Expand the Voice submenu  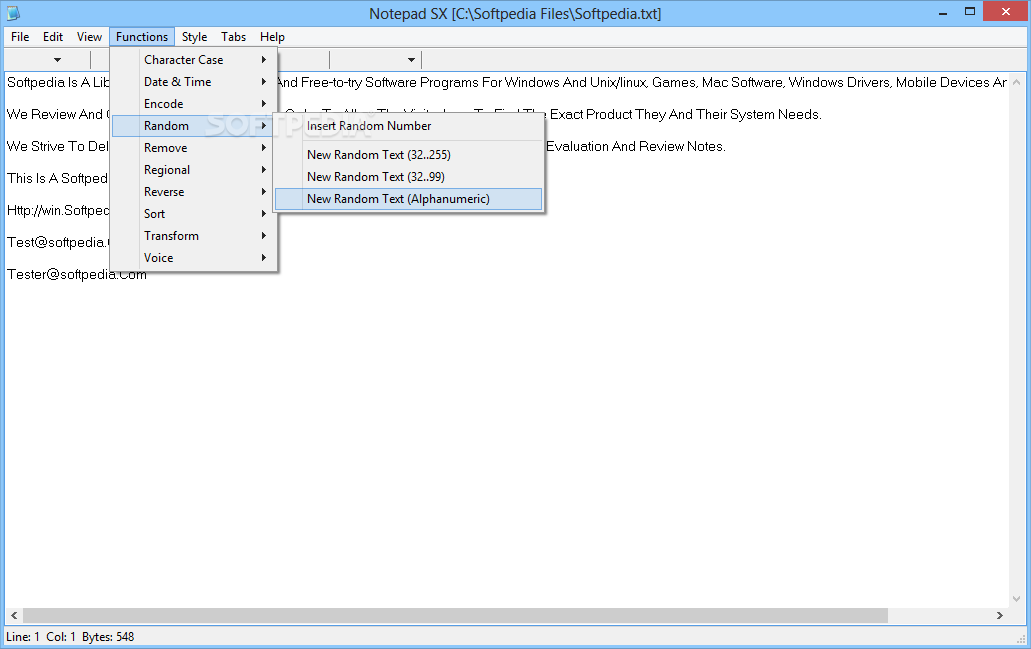click(x=193, y=258)
